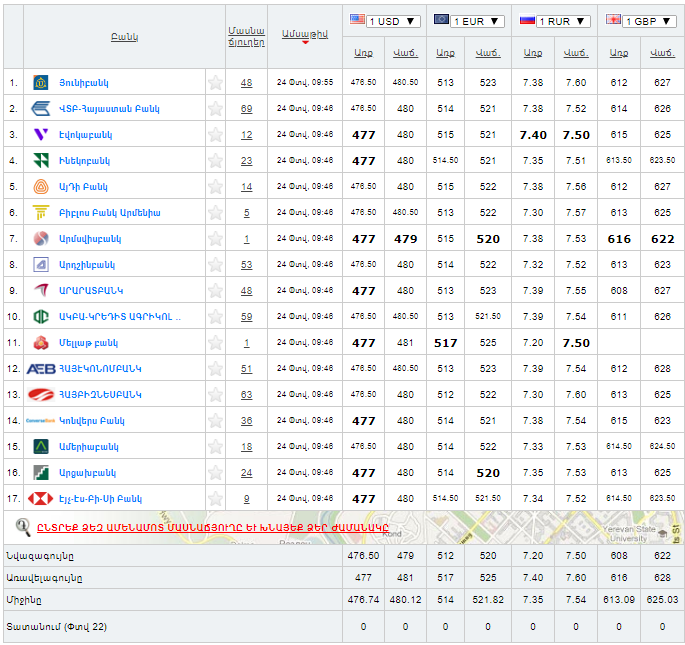The height and width of the screenshot is (645, 685).
Task: Sort the table by Բանկ column header
Action: click(124, 37)
